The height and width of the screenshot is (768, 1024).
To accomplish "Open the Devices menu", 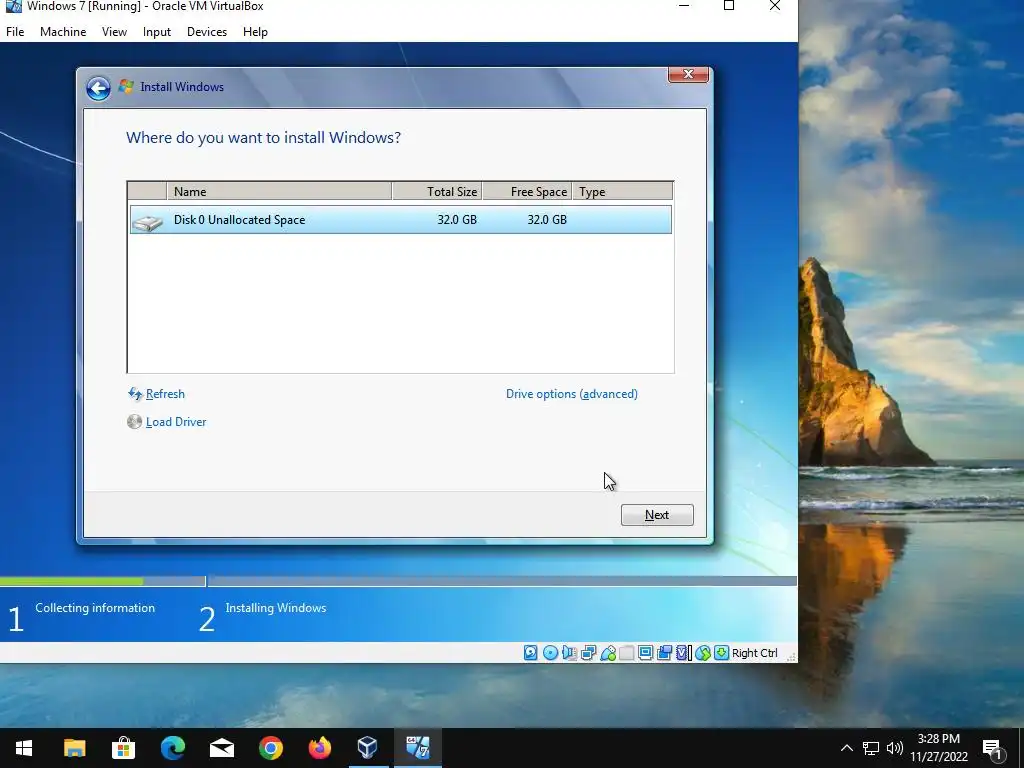I will [207, 32].
